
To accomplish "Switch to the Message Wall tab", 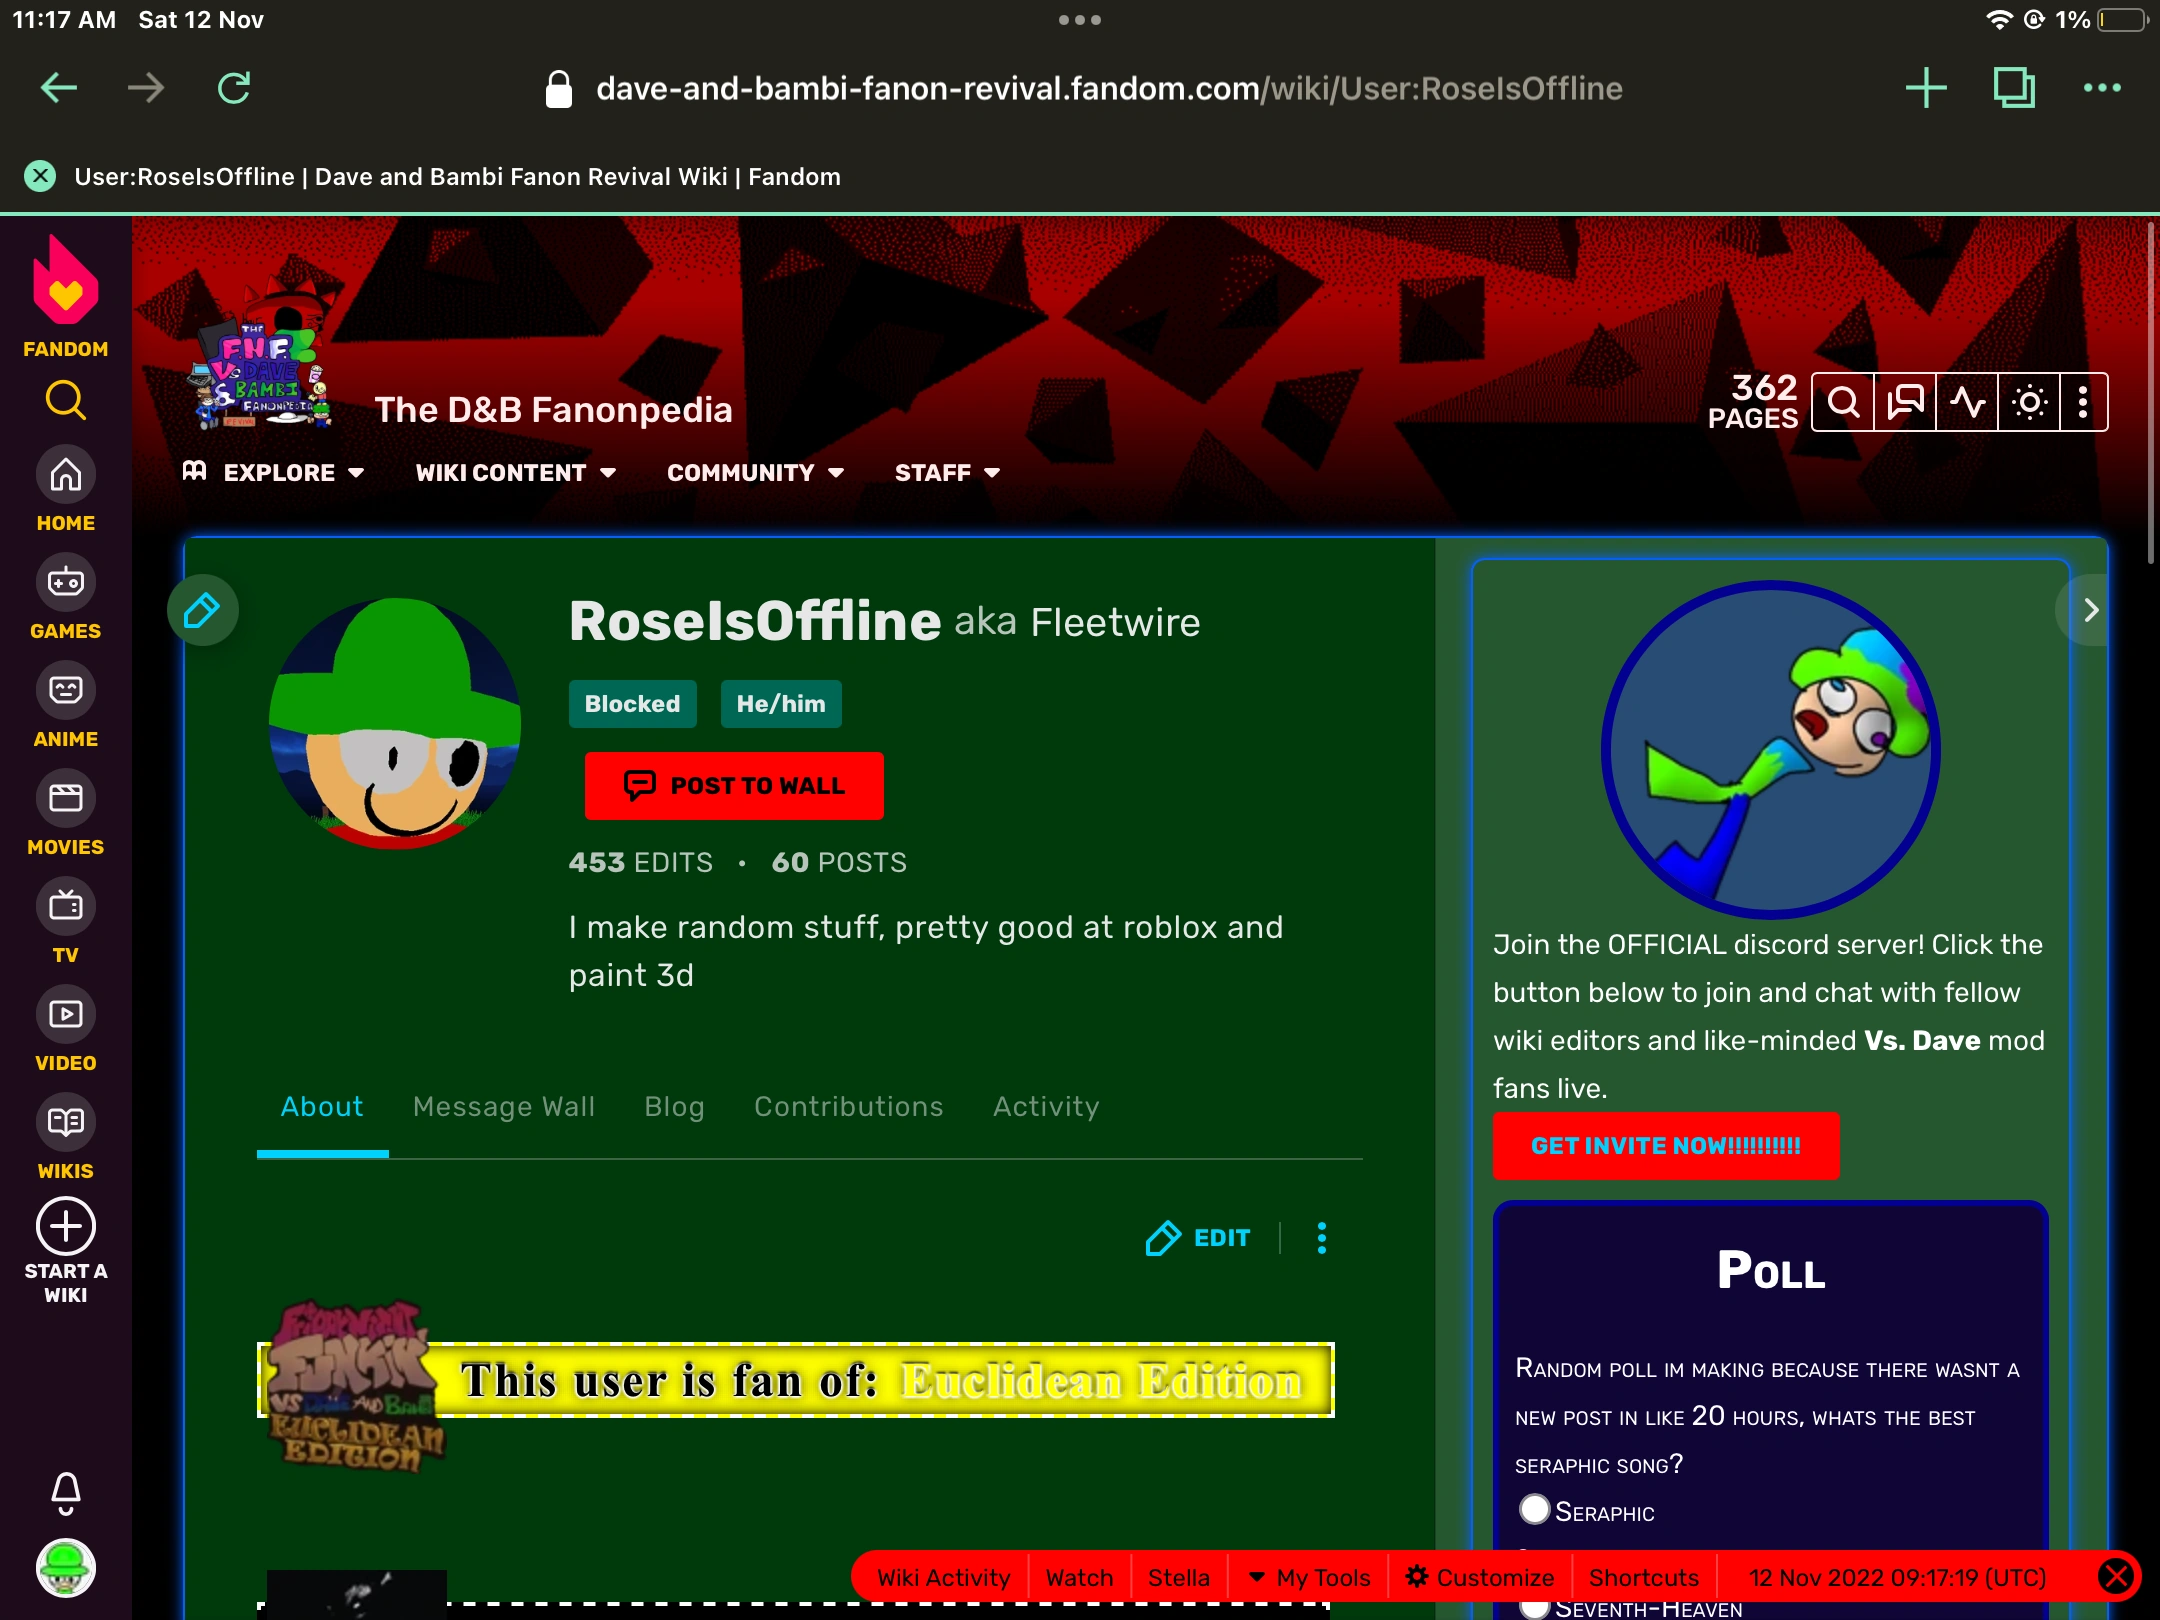I will click(503, 1106).
